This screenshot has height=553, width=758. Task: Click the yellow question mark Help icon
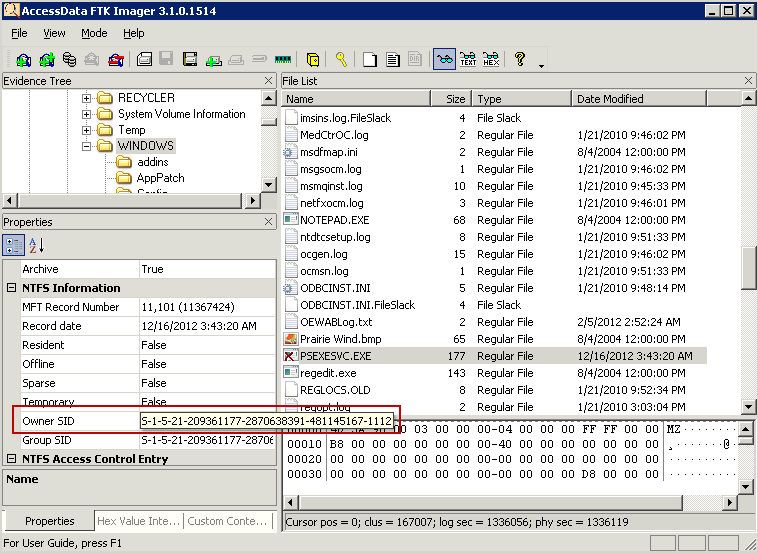click(520, 59)
